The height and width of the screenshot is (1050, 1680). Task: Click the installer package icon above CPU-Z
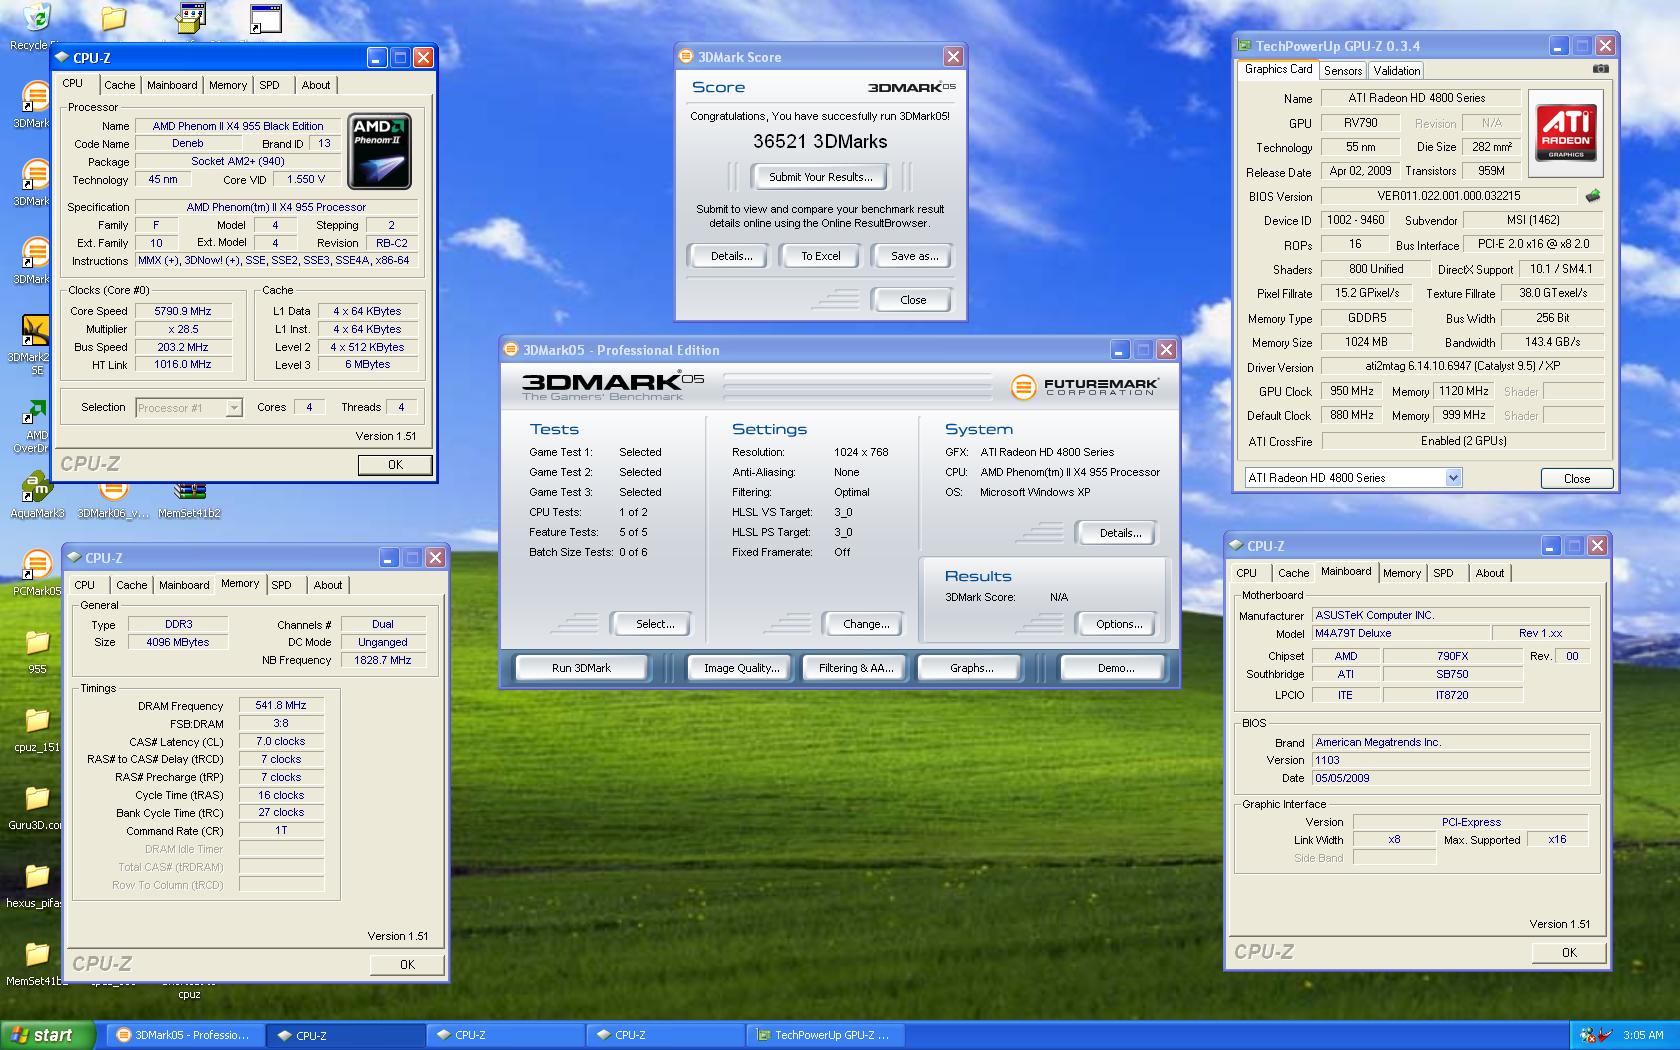[190, 20]
